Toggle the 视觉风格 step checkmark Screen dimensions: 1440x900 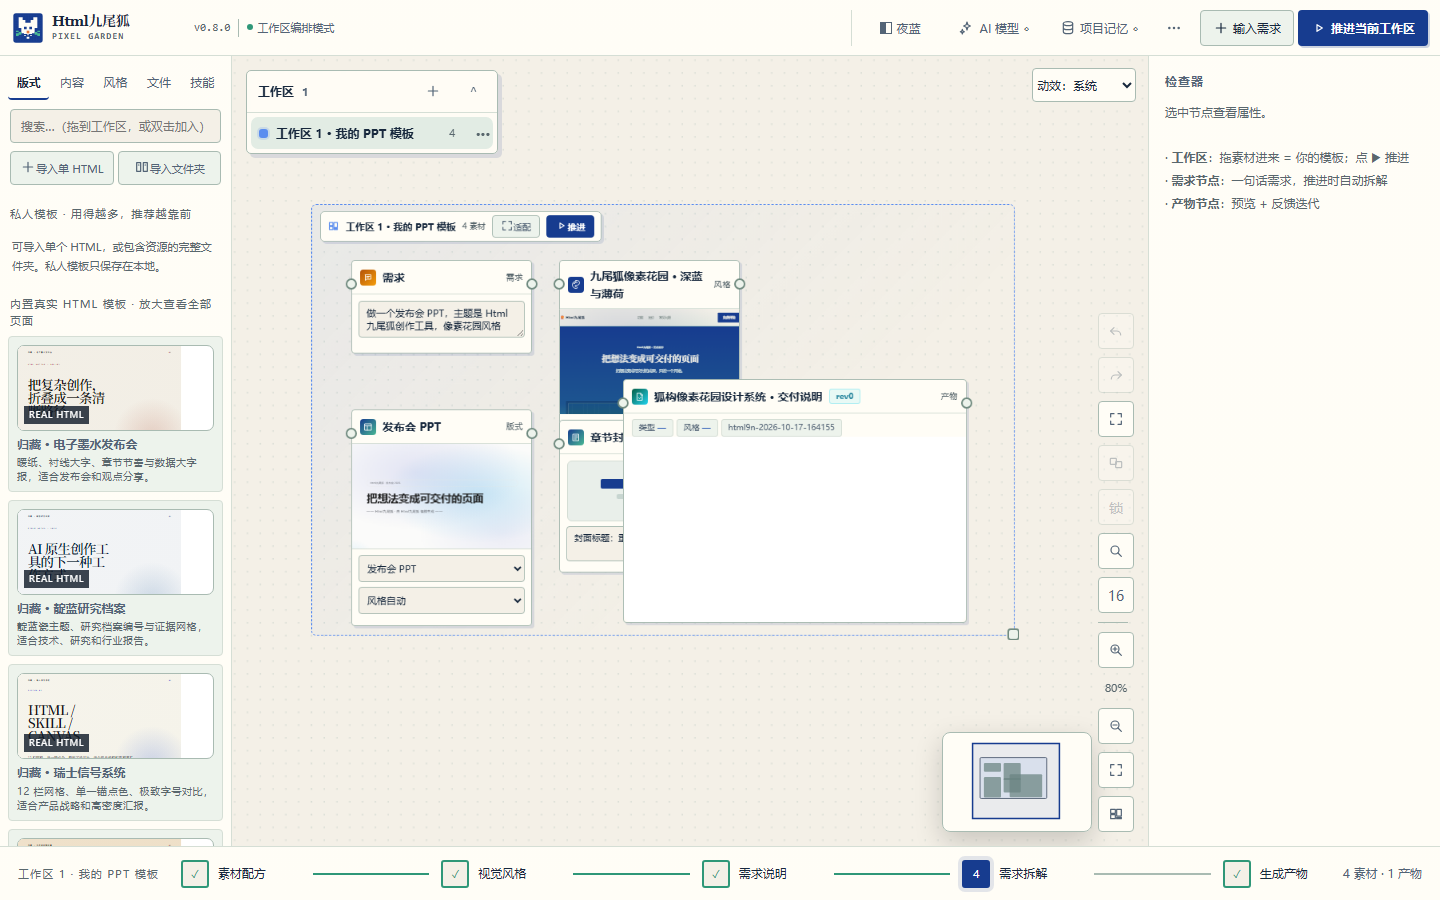click(455, 874)
